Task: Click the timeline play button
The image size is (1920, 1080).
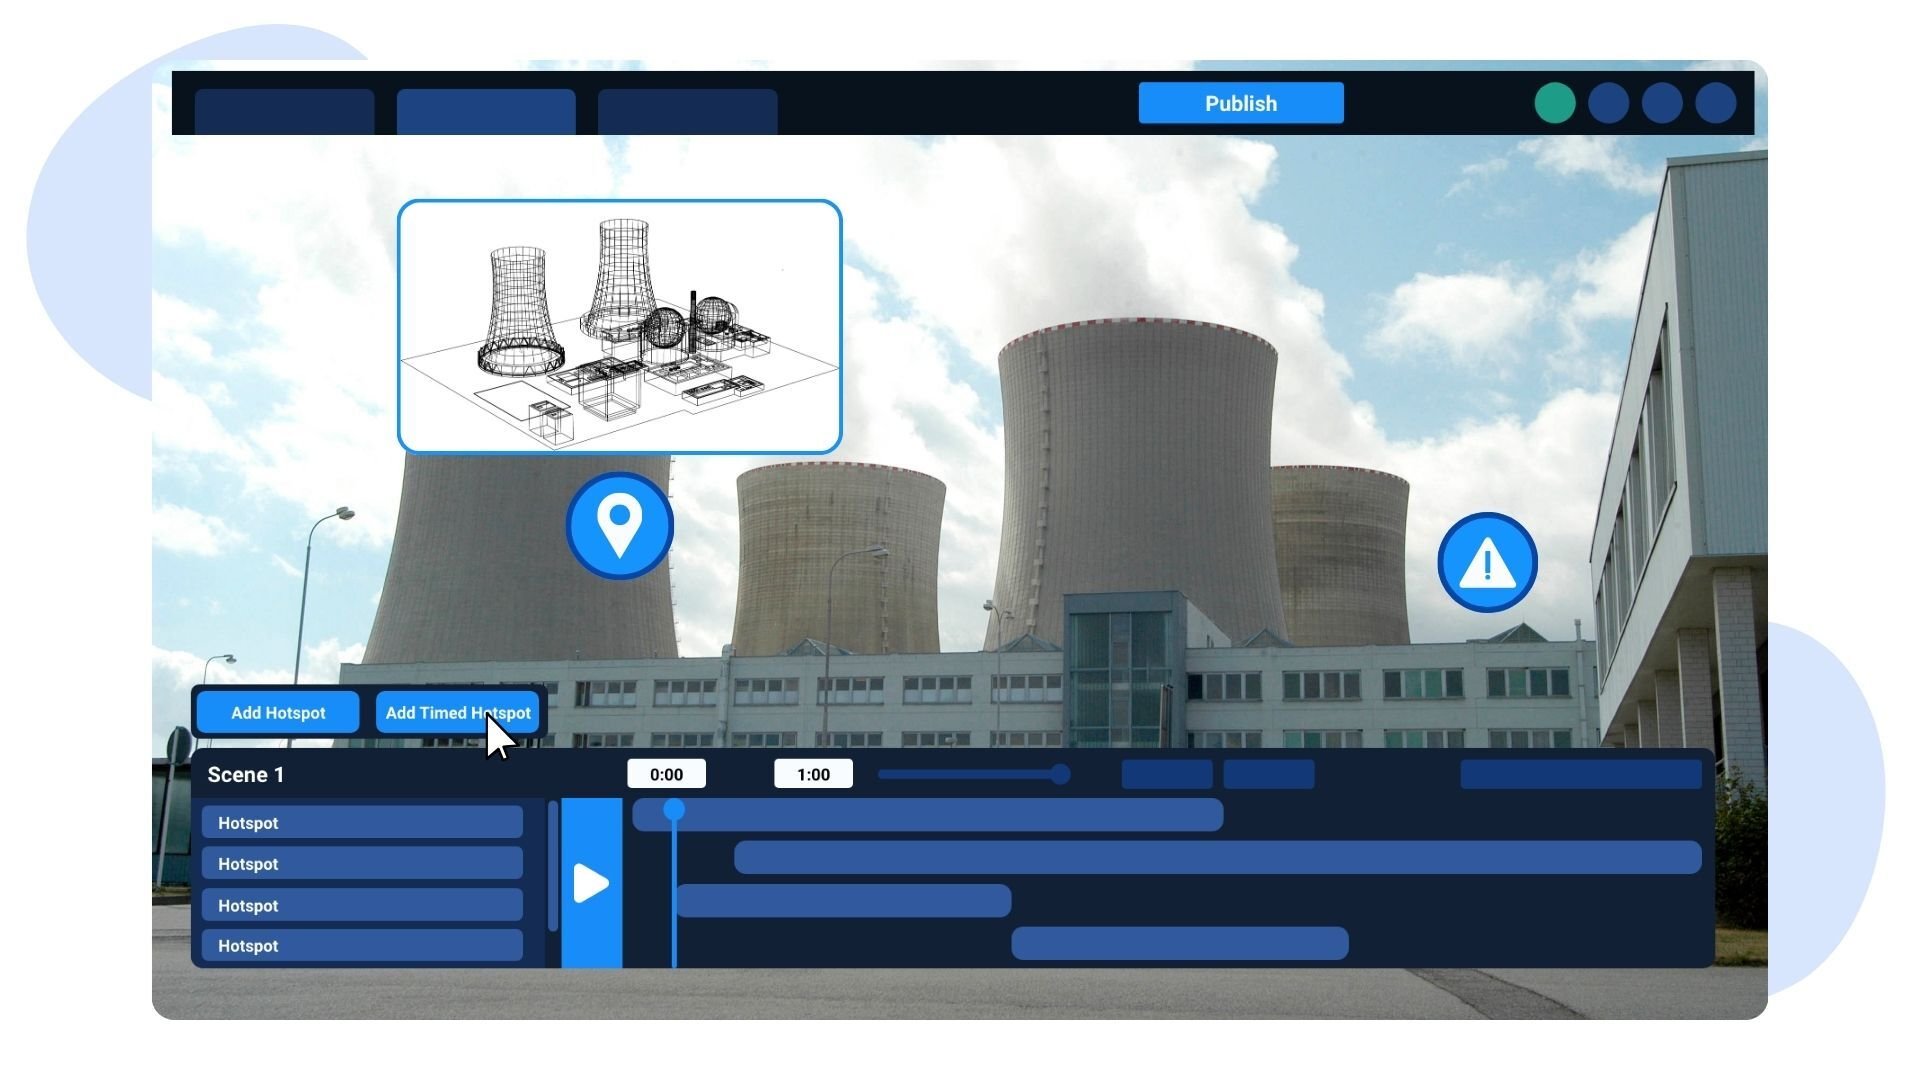Action: pyautogui.click(x=591, y=883)
